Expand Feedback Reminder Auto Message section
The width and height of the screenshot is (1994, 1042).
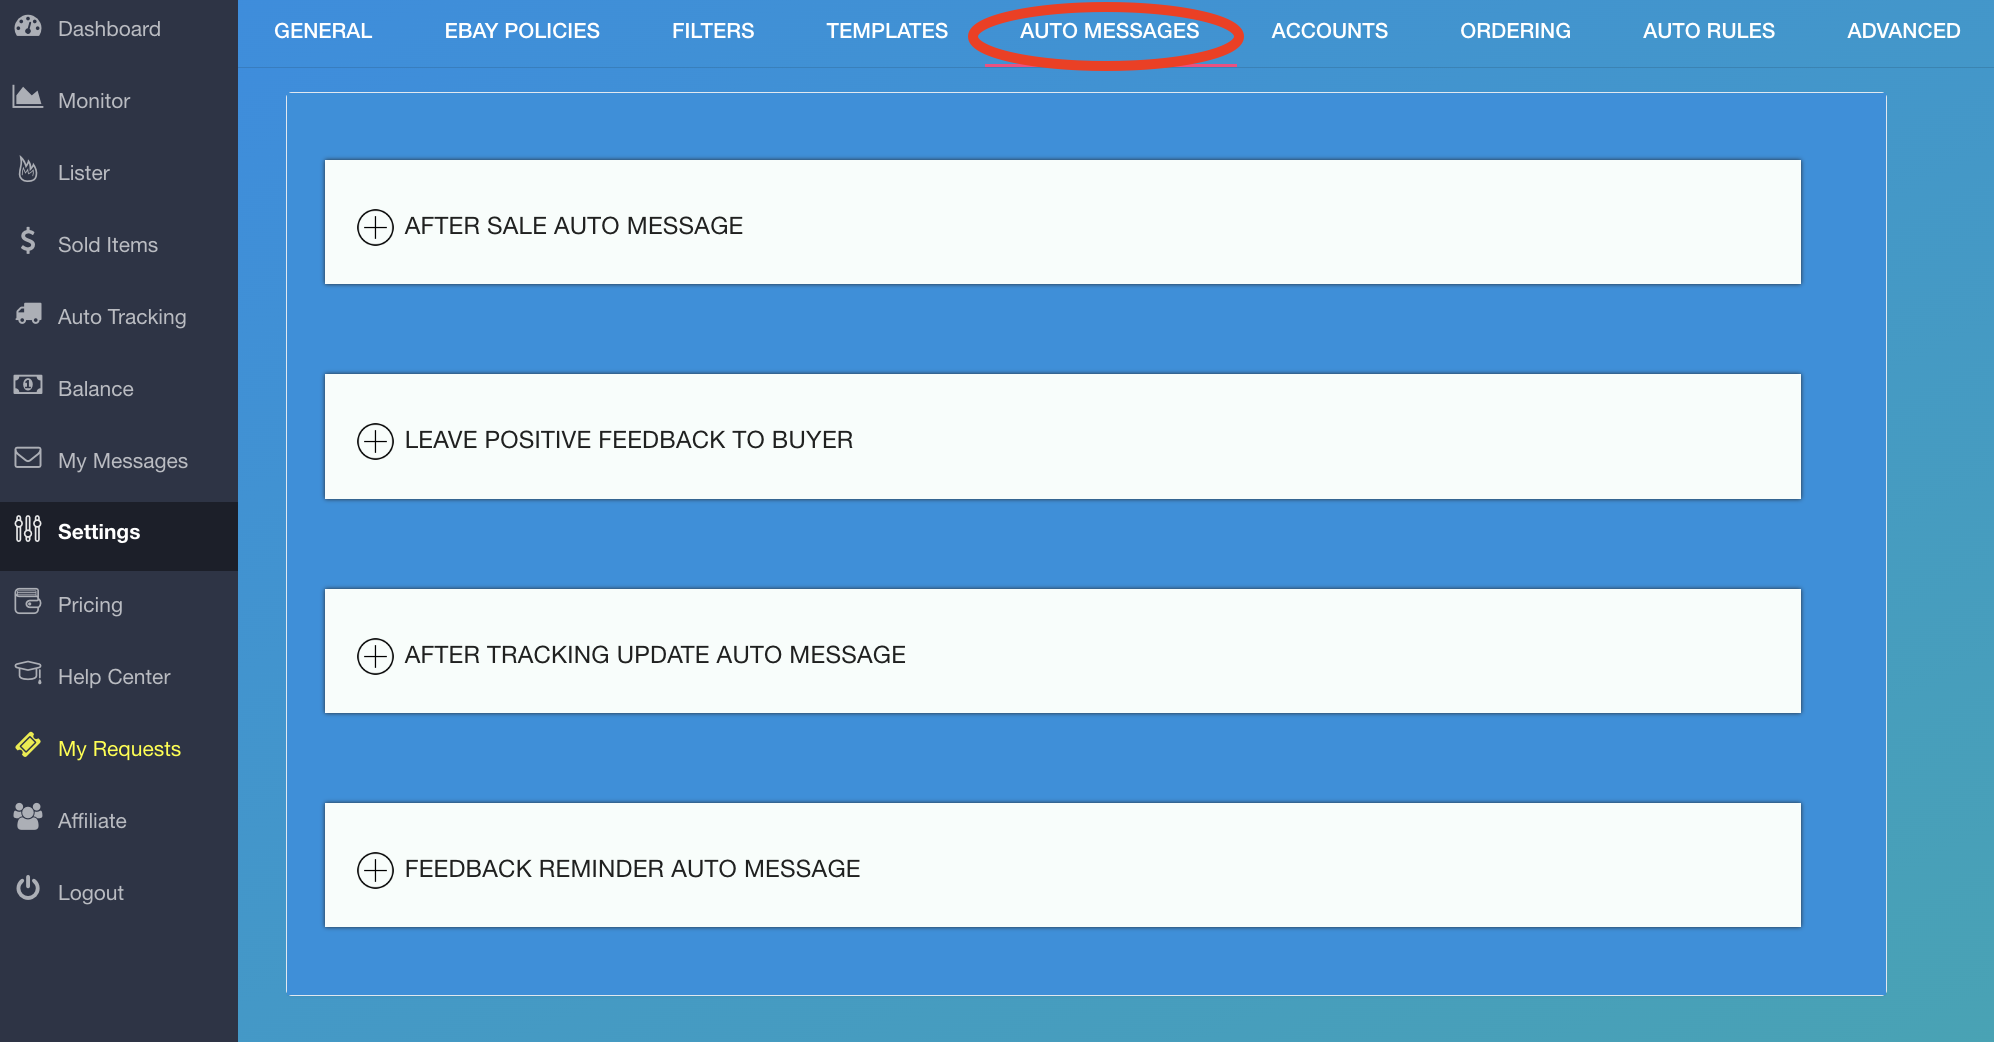tap(375, 870)
